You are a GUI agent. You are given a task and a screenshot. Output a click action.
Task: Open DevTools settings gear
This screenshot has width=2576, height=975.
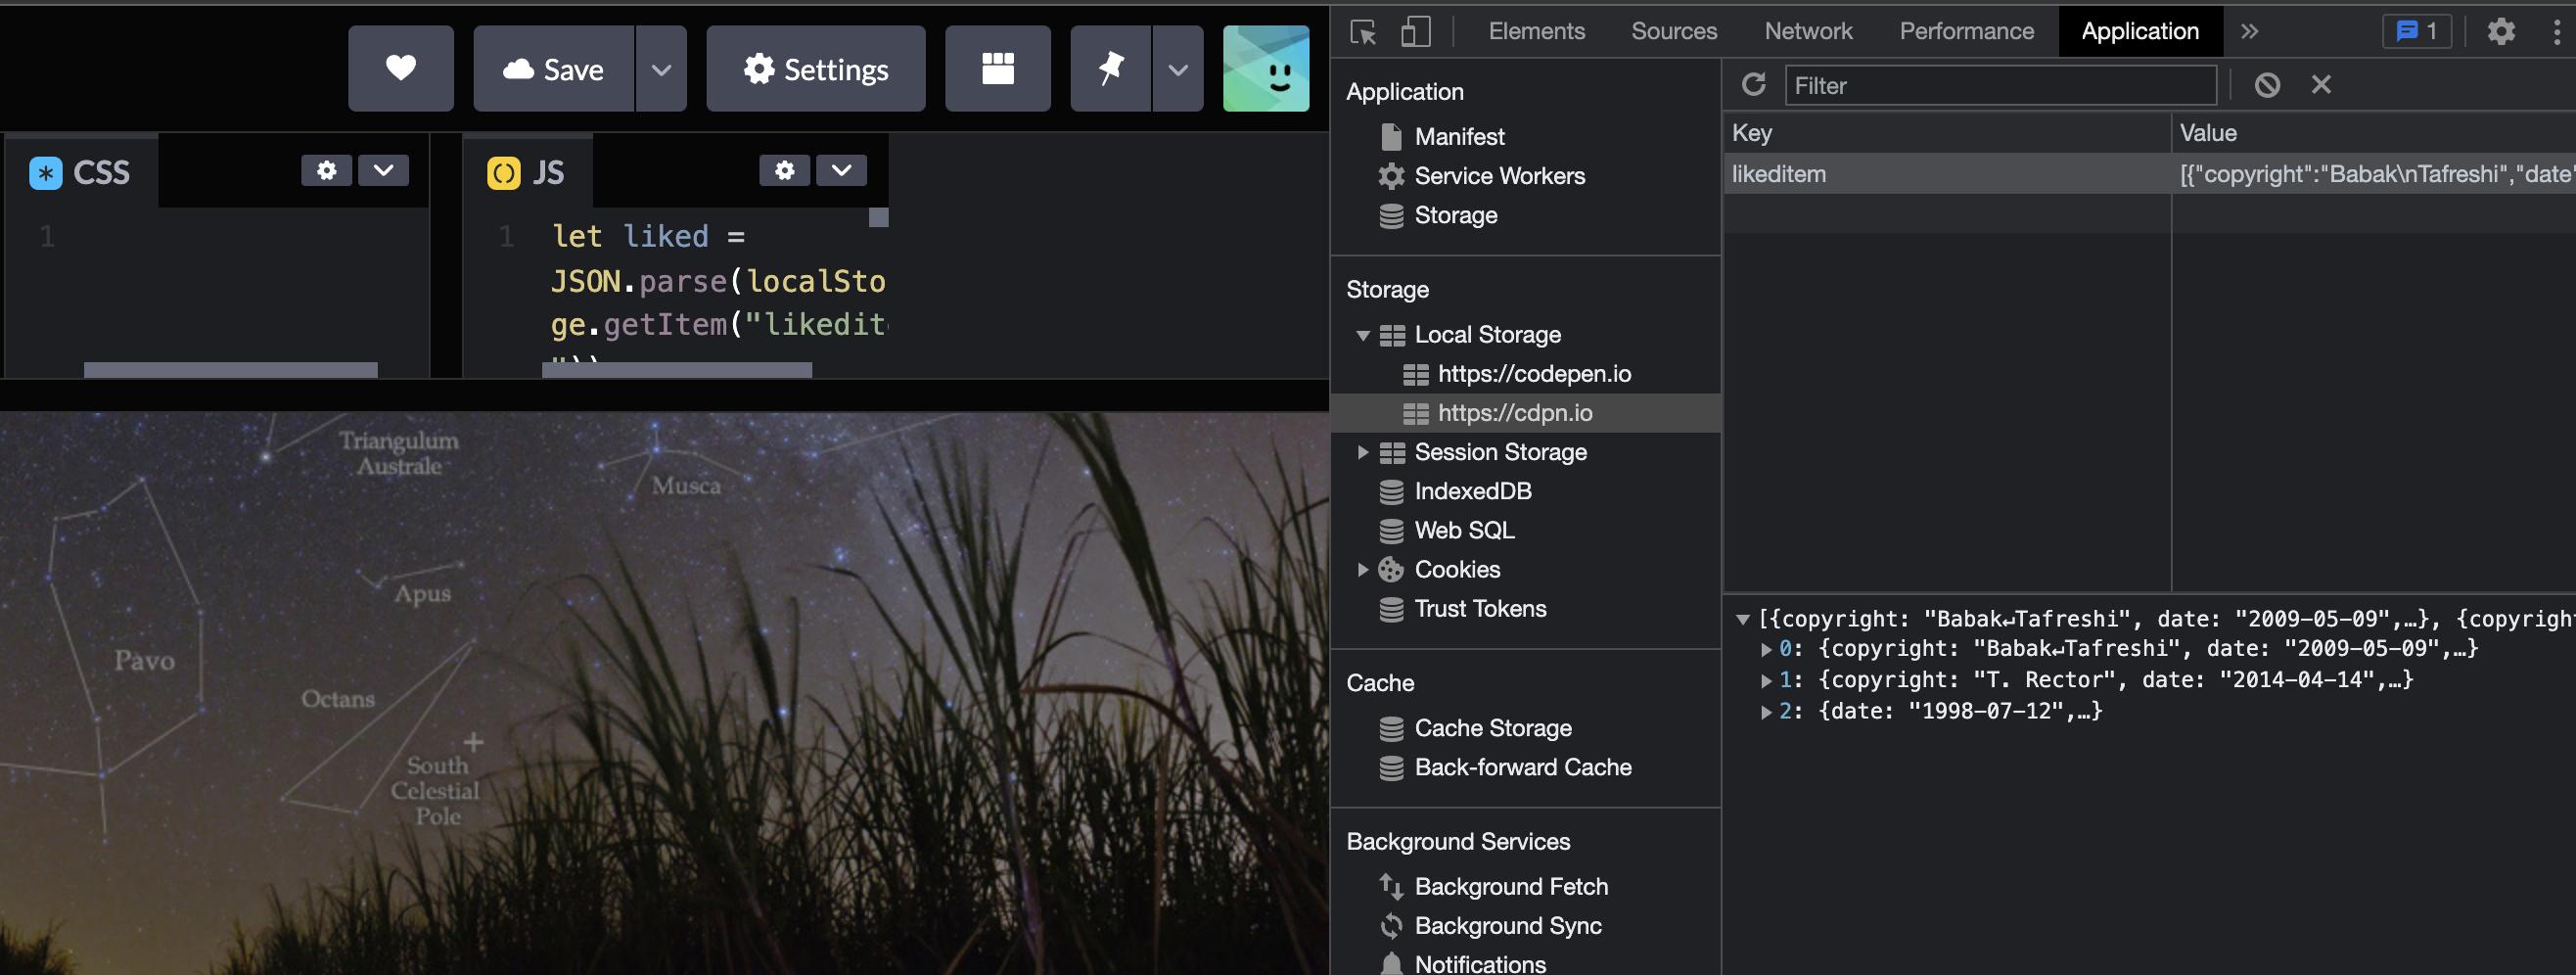pyautogui.click(x=2500, y=32)
